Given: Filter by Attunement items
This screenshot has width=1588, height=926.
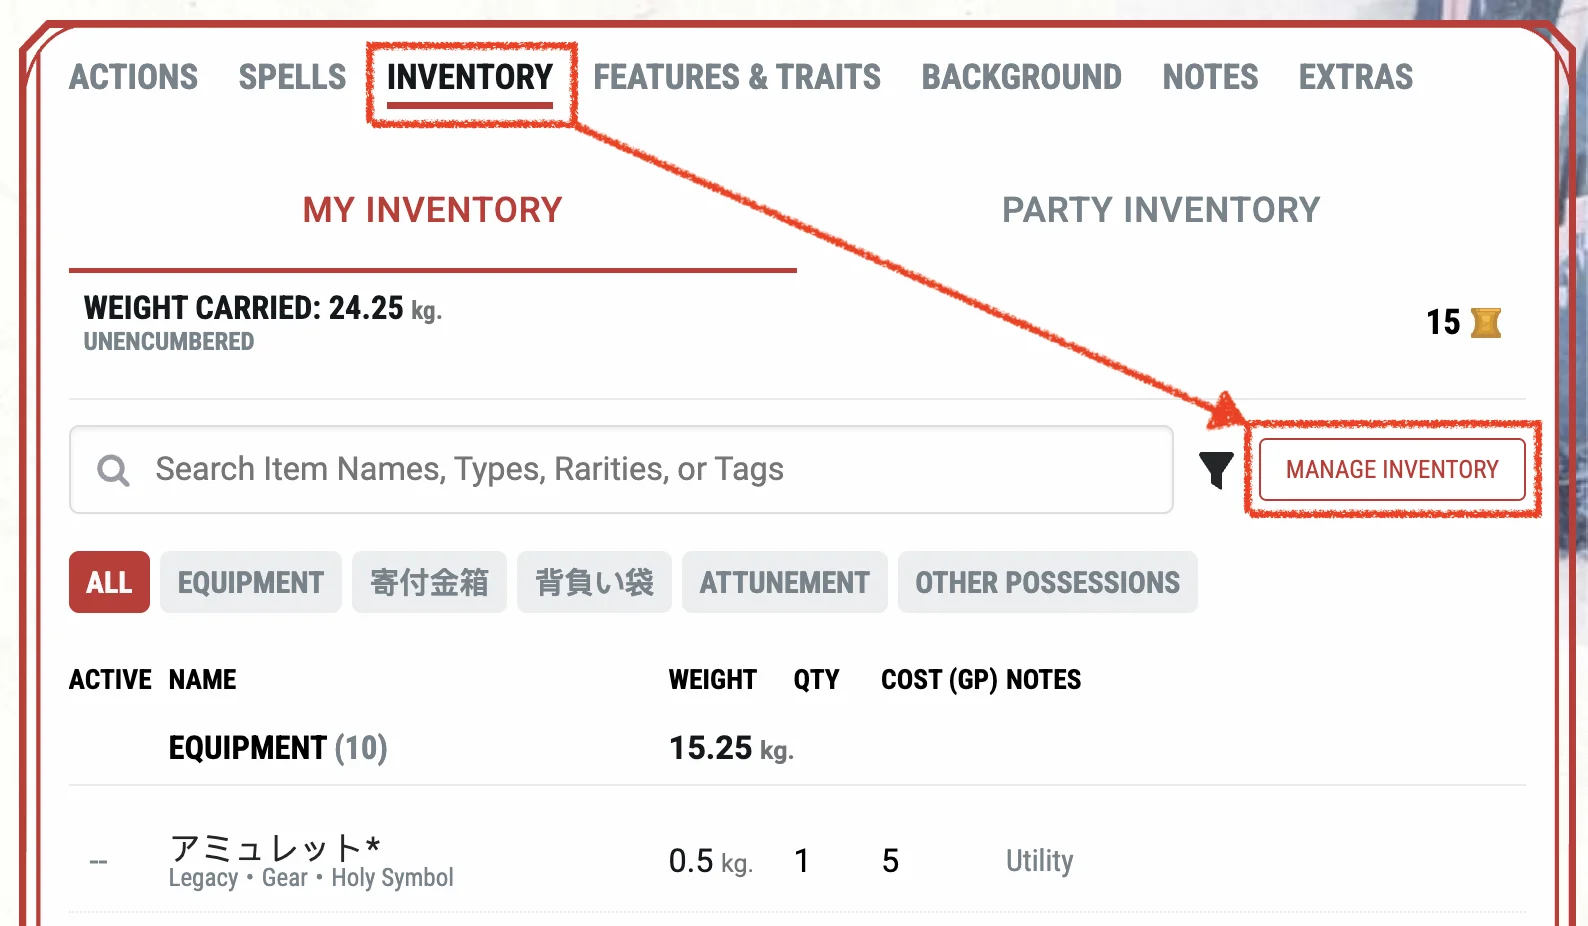Looking at the screenshot, I should point(784,582).
